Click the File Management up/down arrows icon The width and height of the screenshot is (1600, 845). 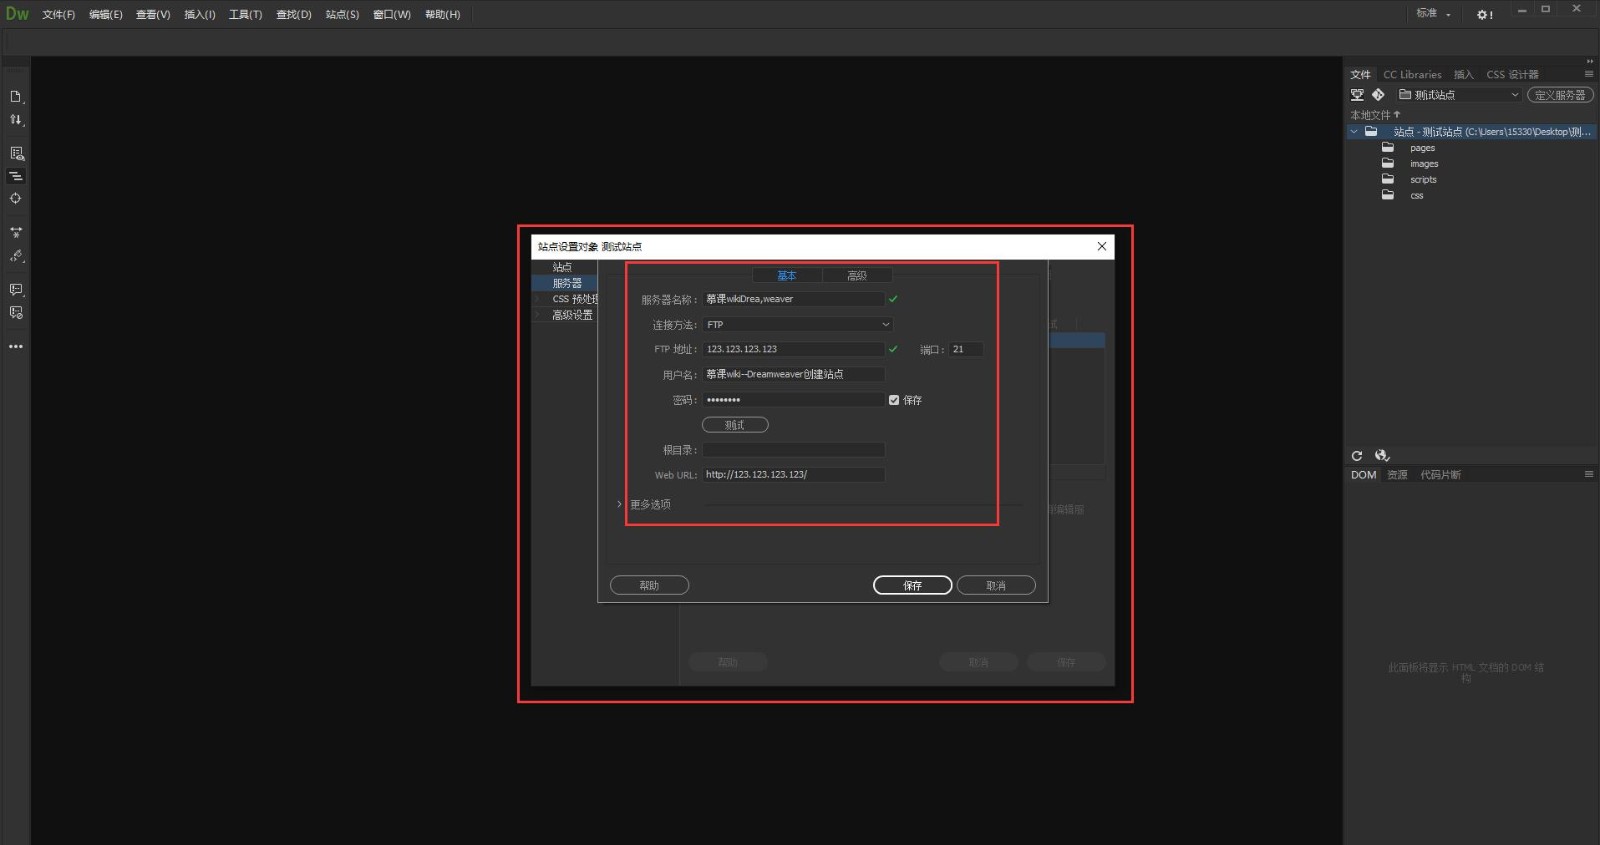click(x=16, y=120)
